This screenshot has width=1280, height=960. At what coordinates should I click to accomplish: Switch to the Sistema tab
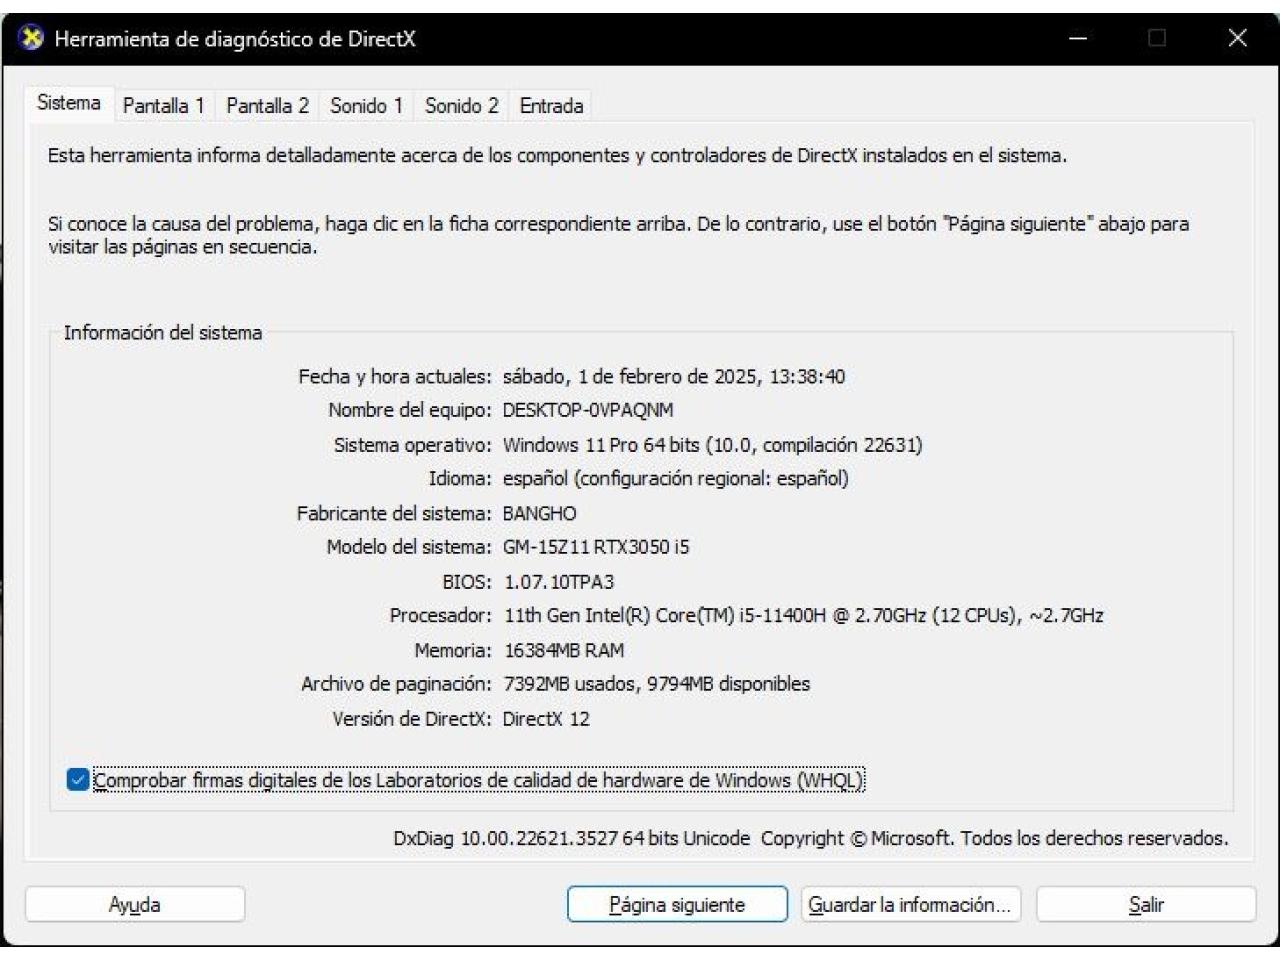point(68,103)
